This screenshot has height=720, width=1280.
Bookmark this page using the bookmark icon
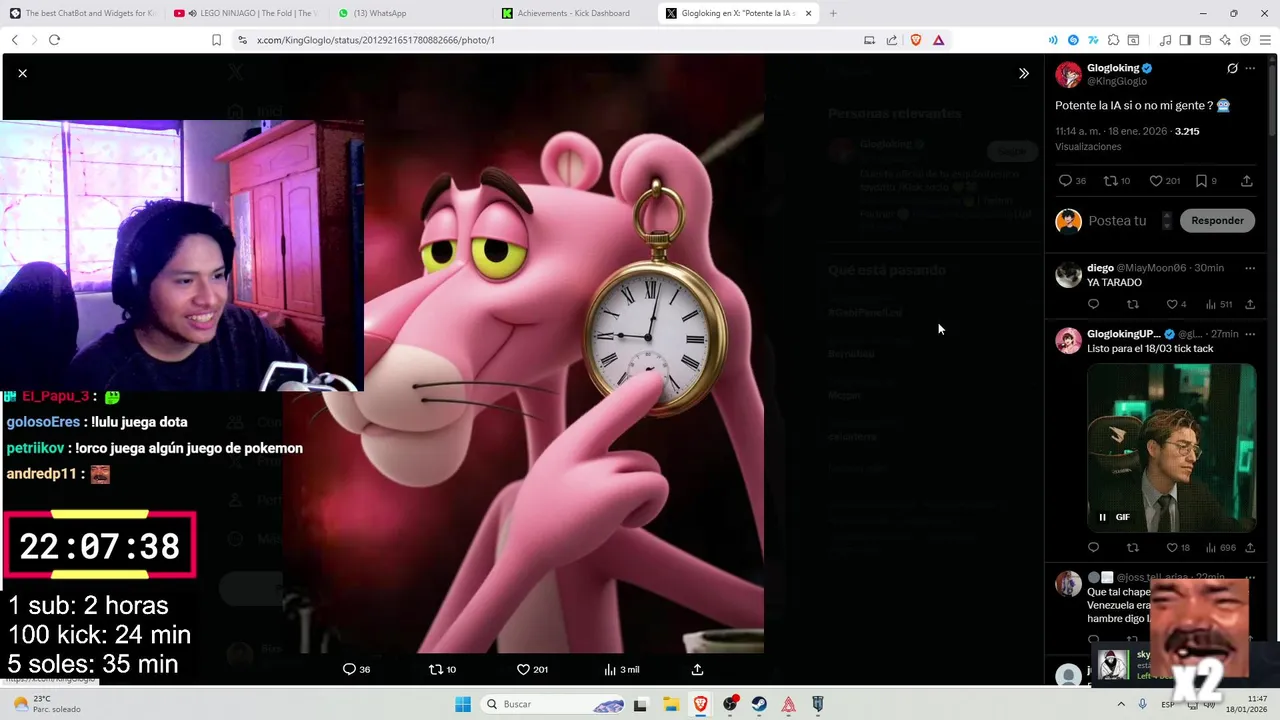pyautogui.click(x=216, y=40)
